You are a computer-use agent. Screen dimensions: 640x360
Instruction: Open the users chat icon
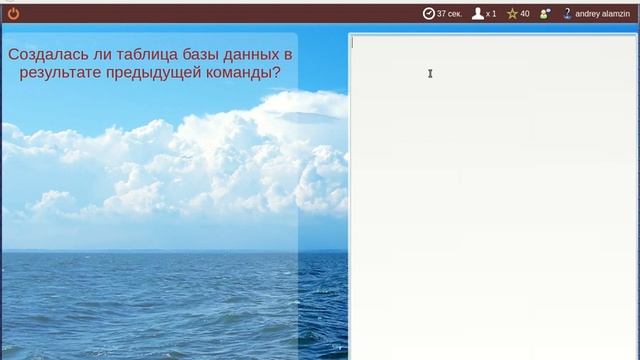tap(545, 14)
